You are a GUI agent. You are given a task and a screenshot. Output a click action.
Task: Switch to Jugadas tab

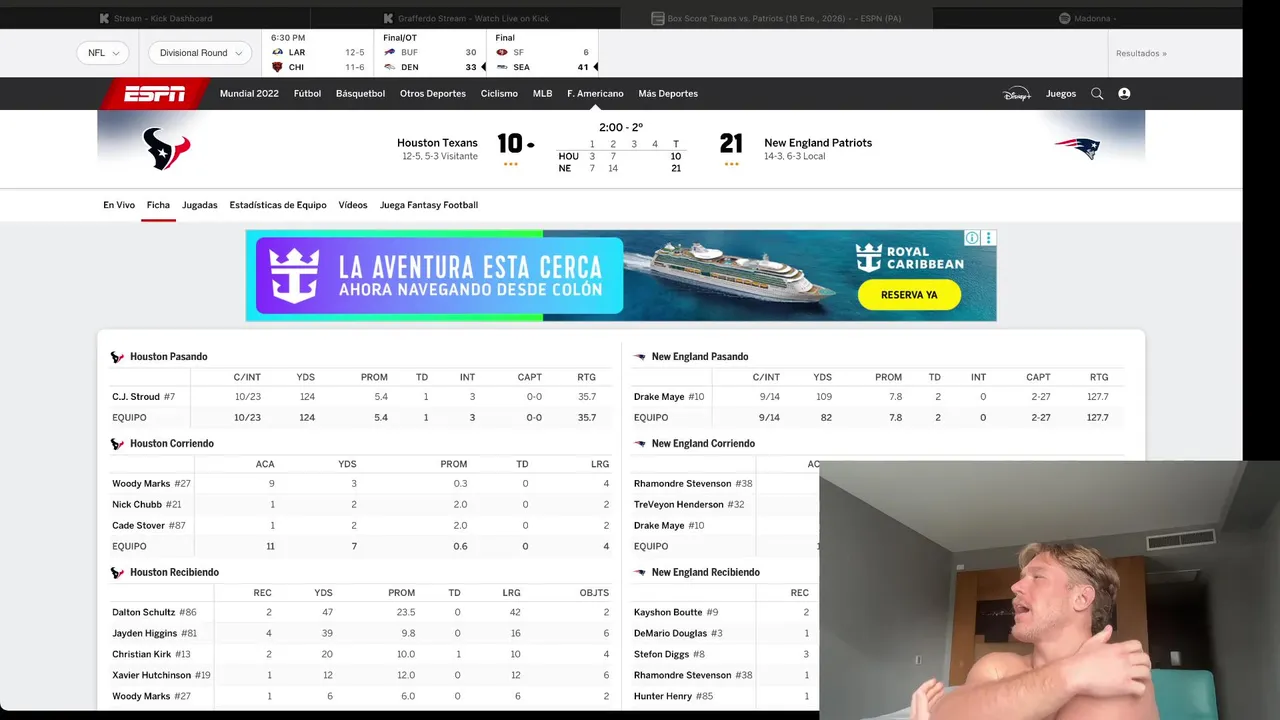coord(200,205)
